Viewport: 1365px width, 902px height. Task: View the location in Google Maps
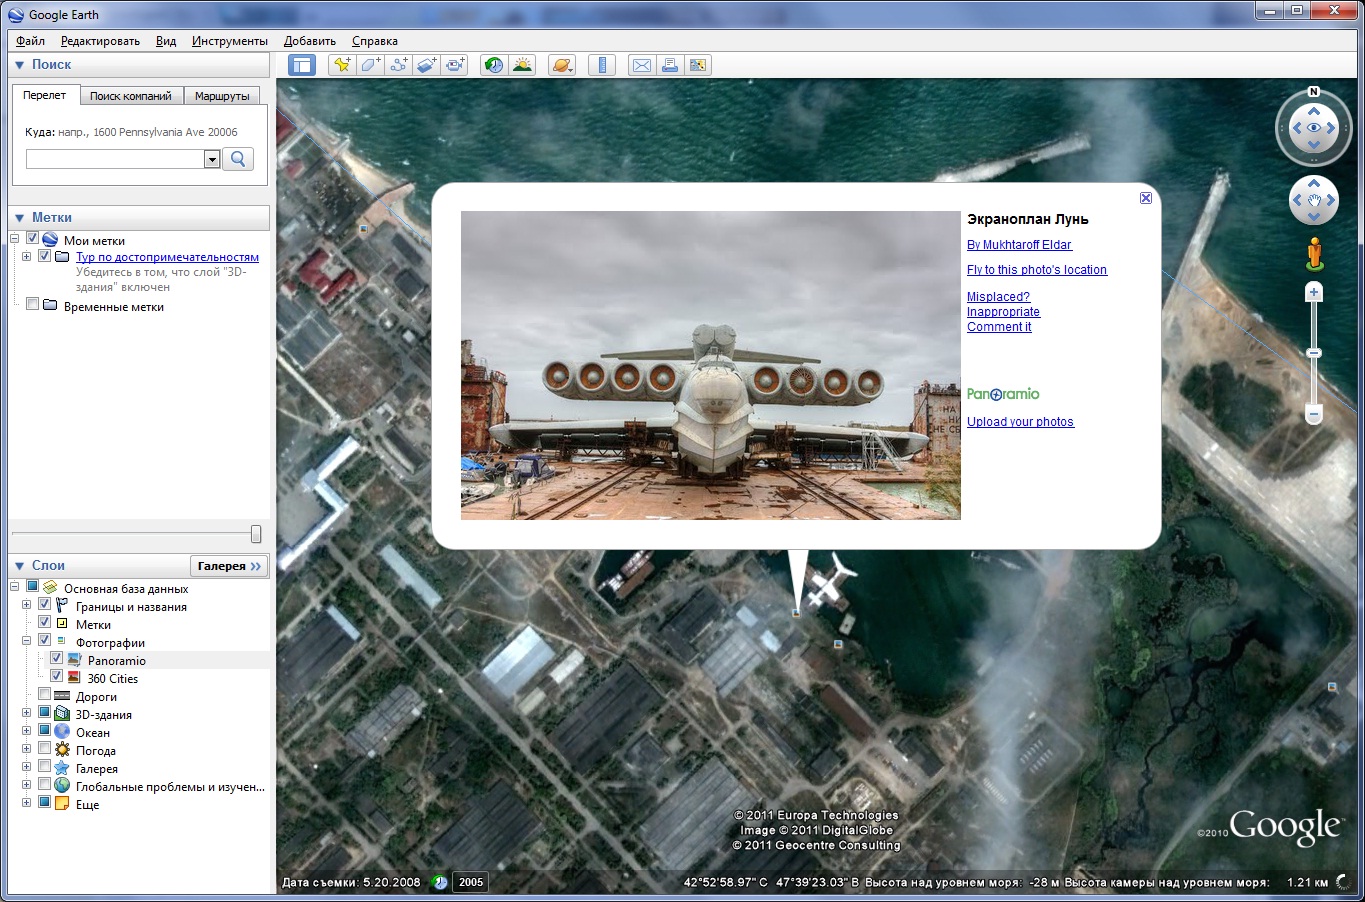pyautogui.click(x=698, y=65)
